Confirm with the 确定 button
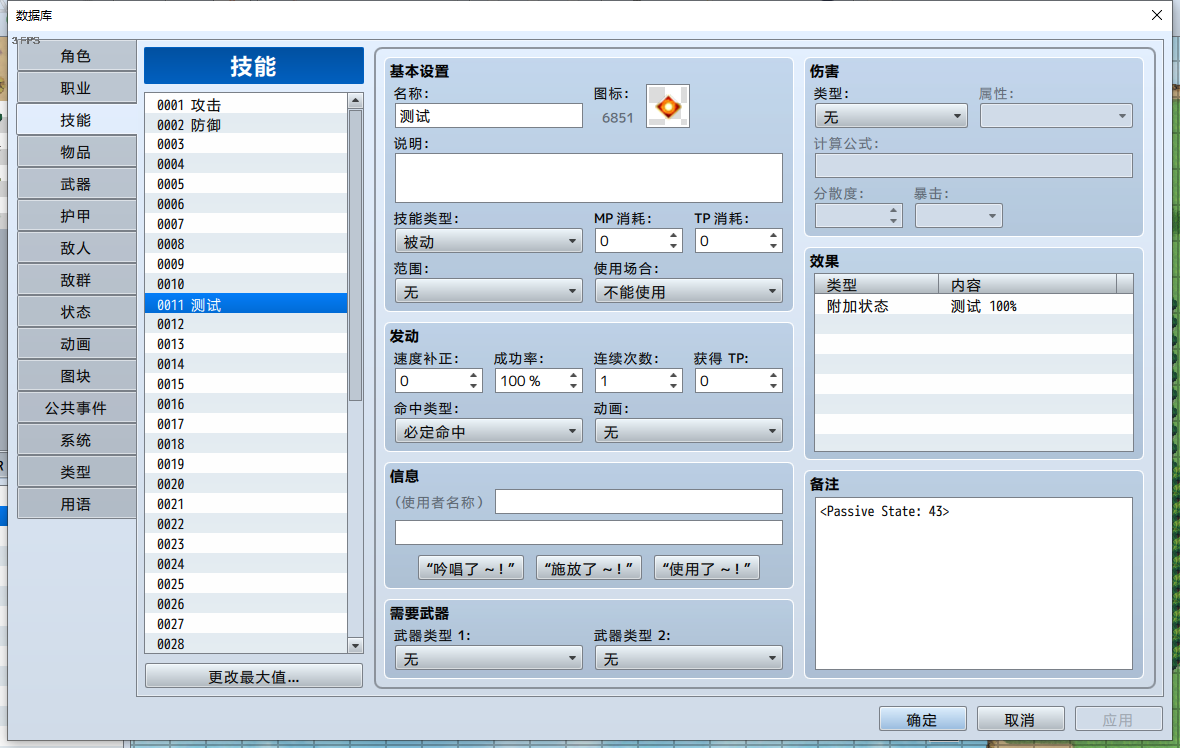The image size is (1180, 748). 923,719
